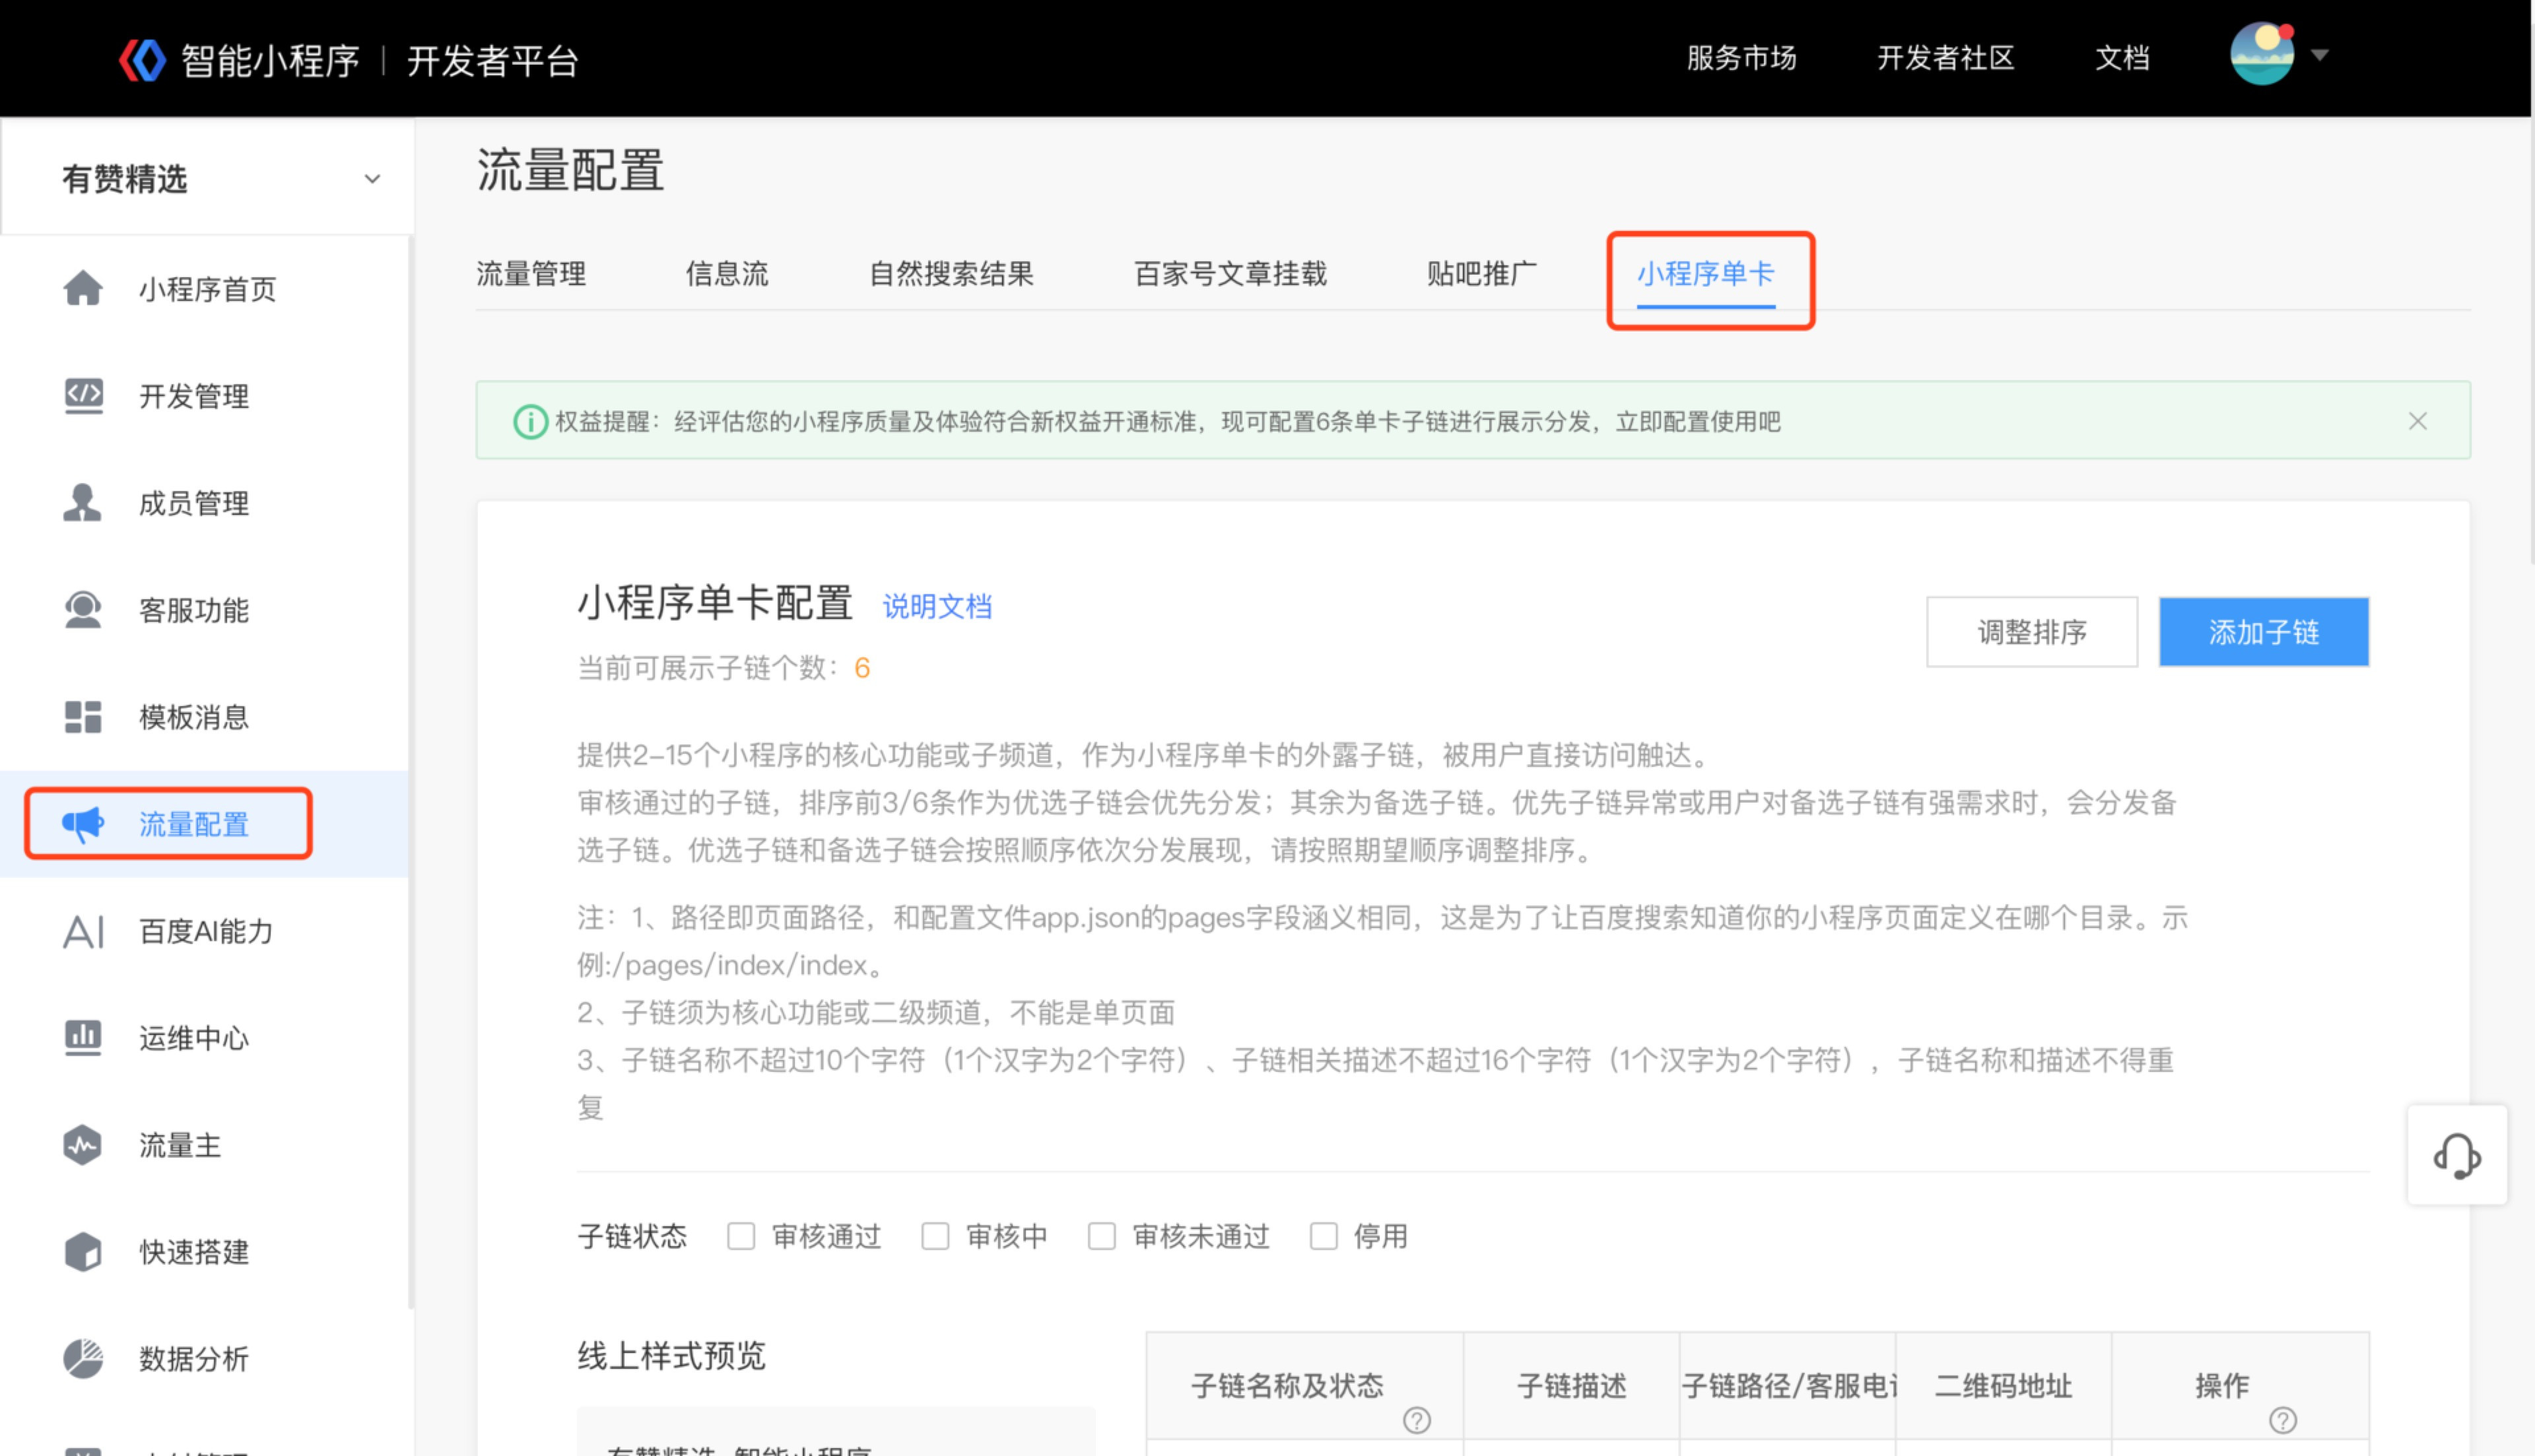The height and width of the screenshot is (1456, 2535).
Task: Open 开发者社区 in top navigation
Action: click(1945, 58)
